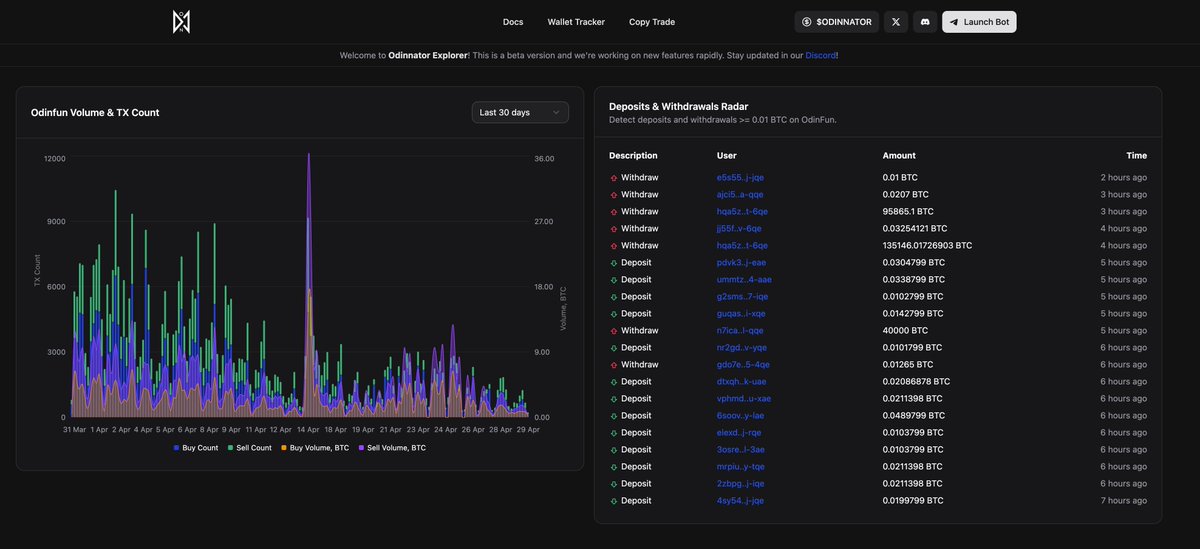Open the Copy Trade menu item

[x=652, y=22]
